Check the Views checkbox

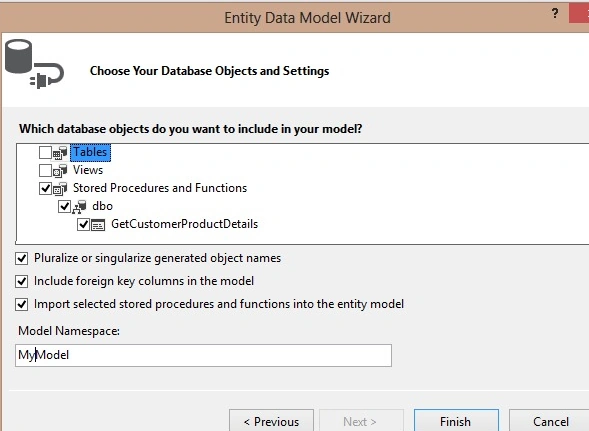(45, 171)
